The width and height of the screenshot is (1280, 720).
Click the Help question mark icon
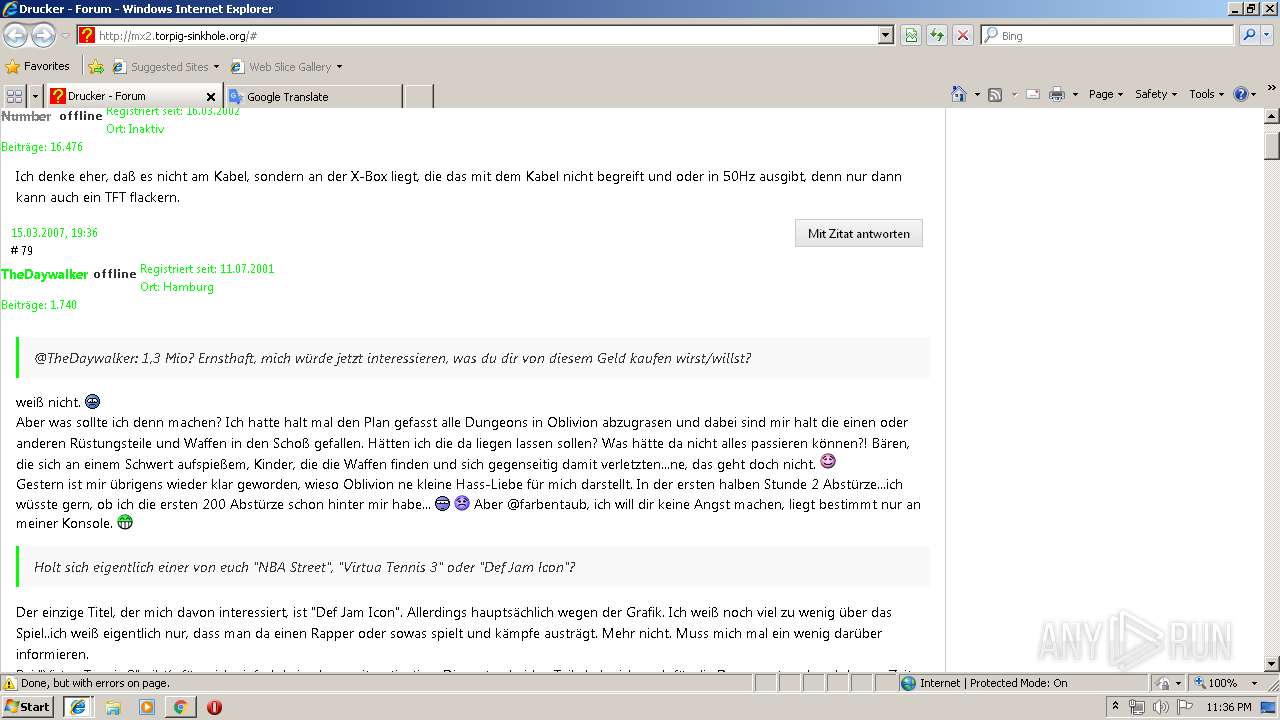click(x=1241, y=94)
